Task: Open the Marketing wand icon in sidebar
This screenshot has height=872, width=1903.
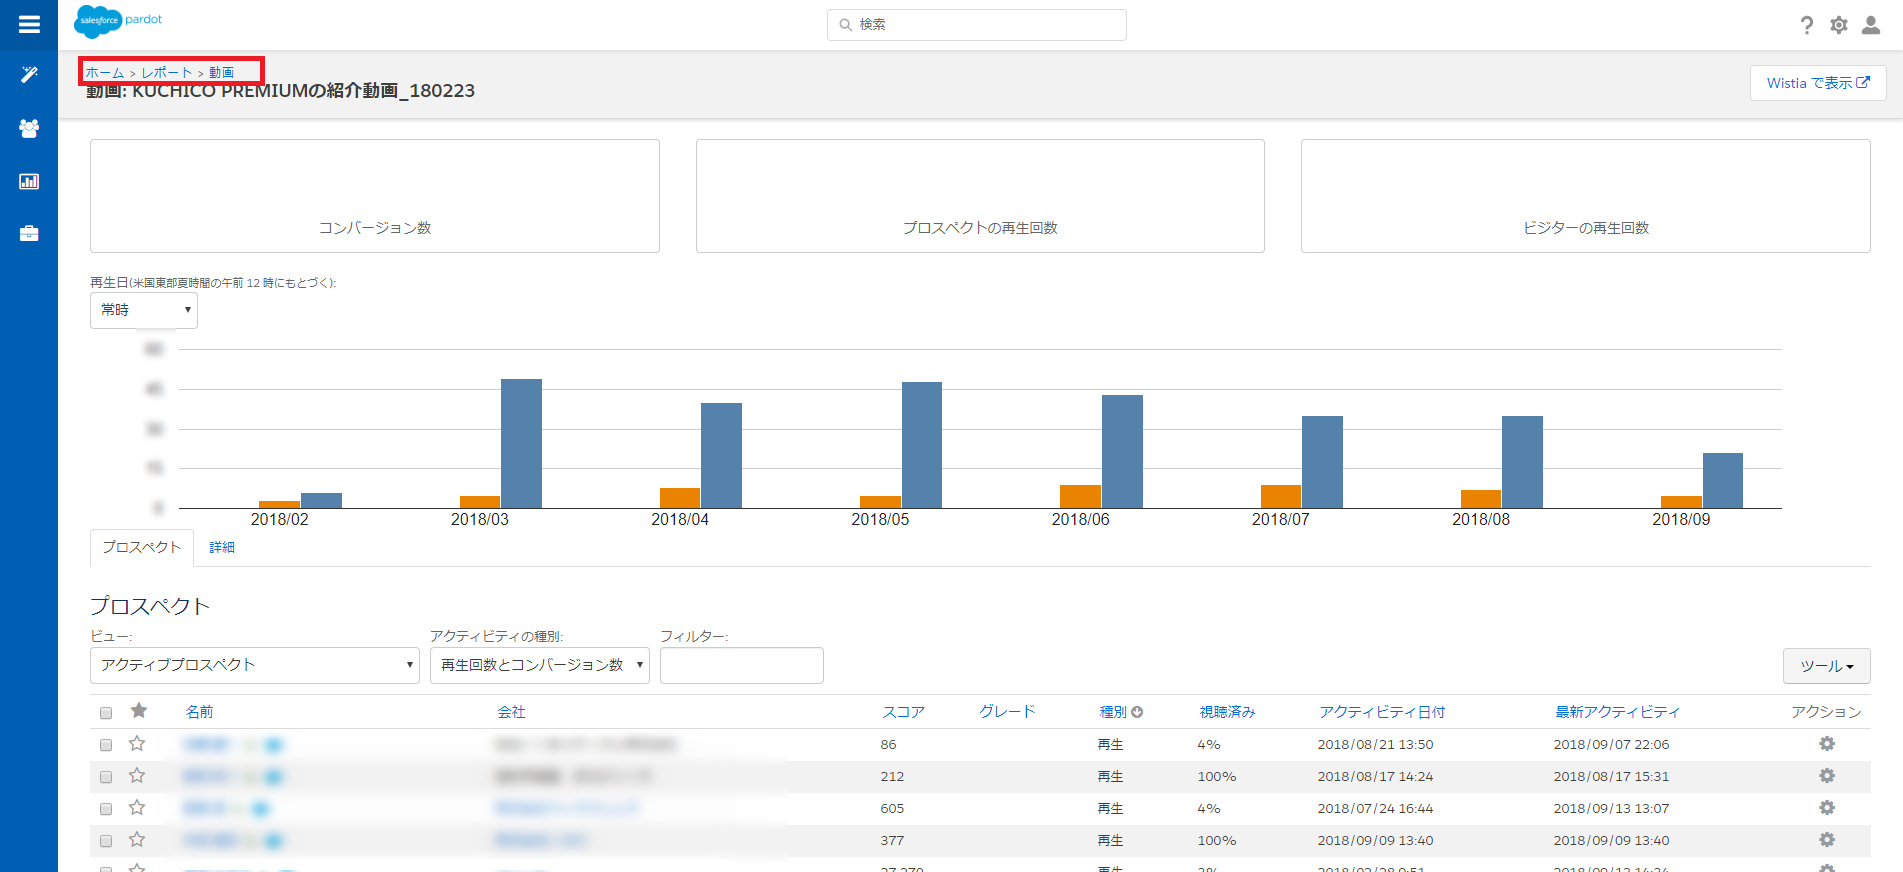Action: click(x=29, y=75)
